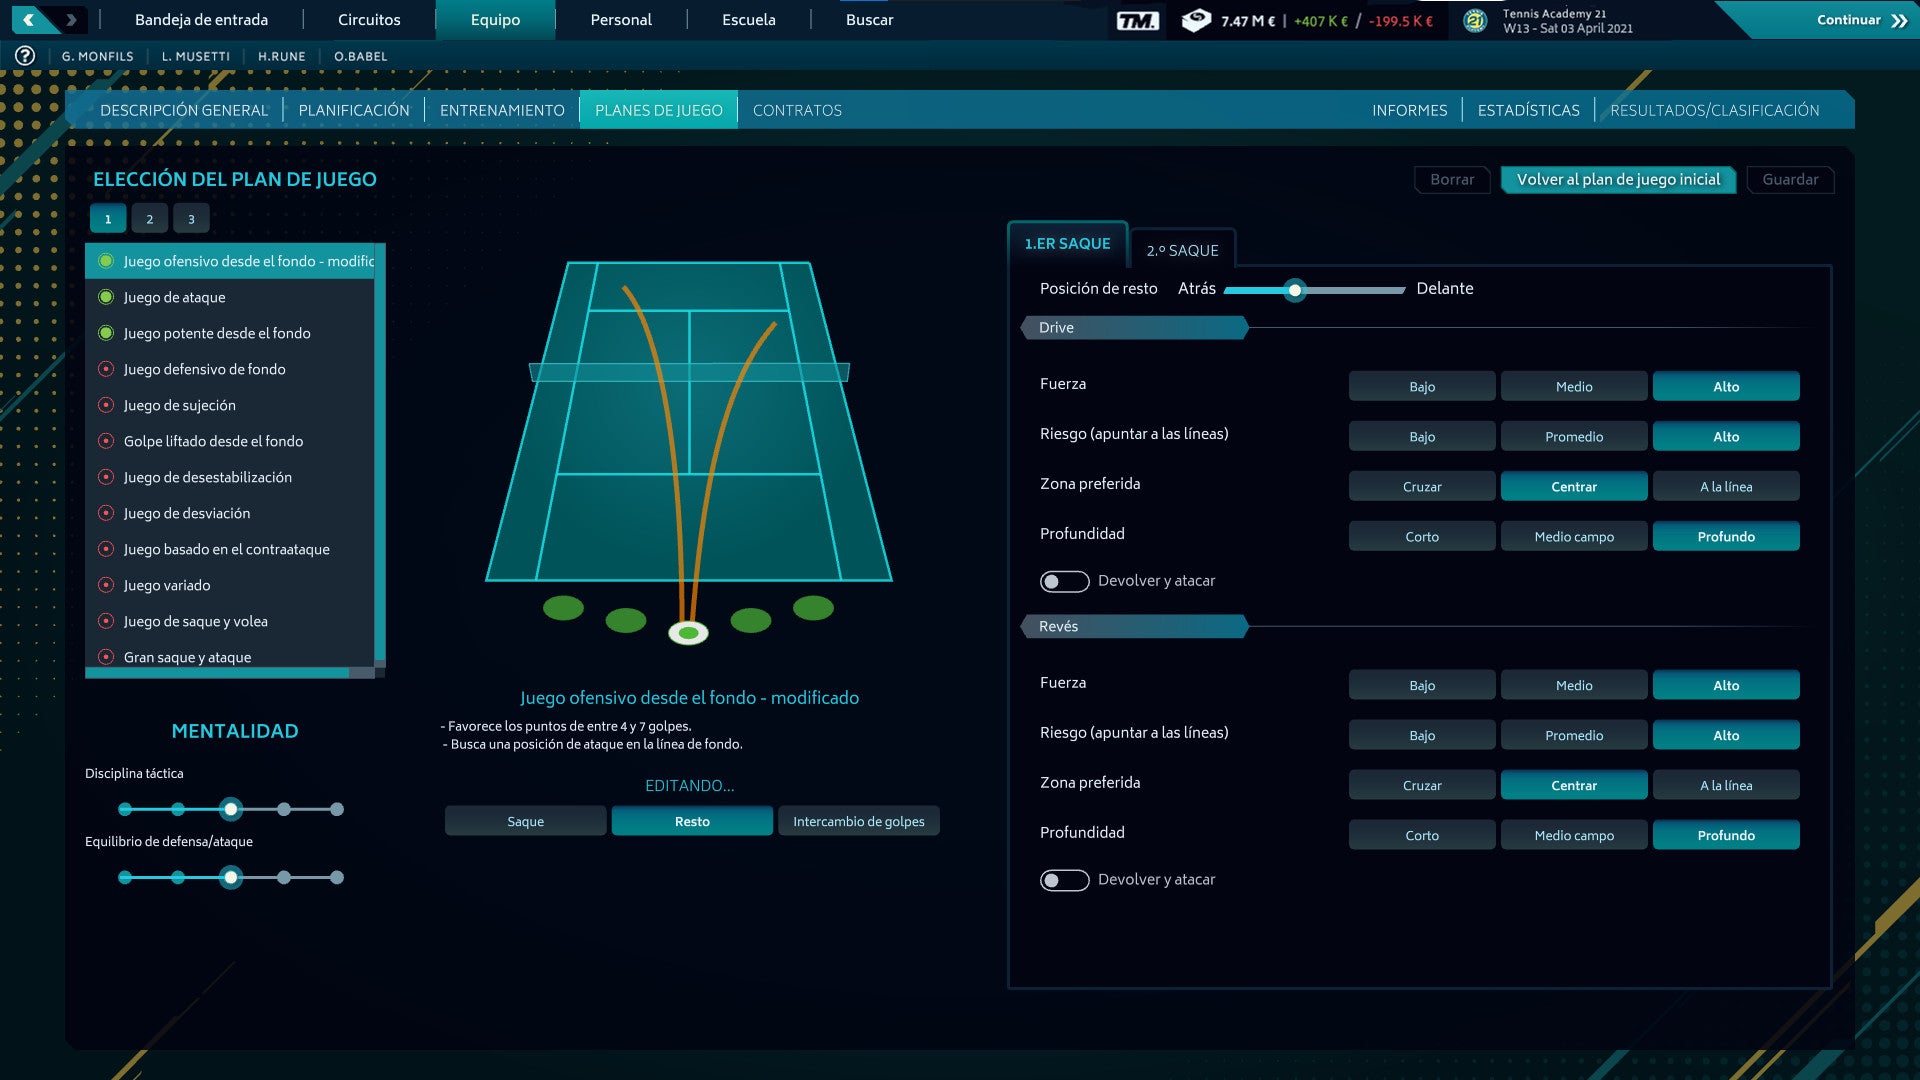Open the help question mark icon
Image resolution: width=1920 pixels, height=1080 pixels.
[x=25, y=56]
